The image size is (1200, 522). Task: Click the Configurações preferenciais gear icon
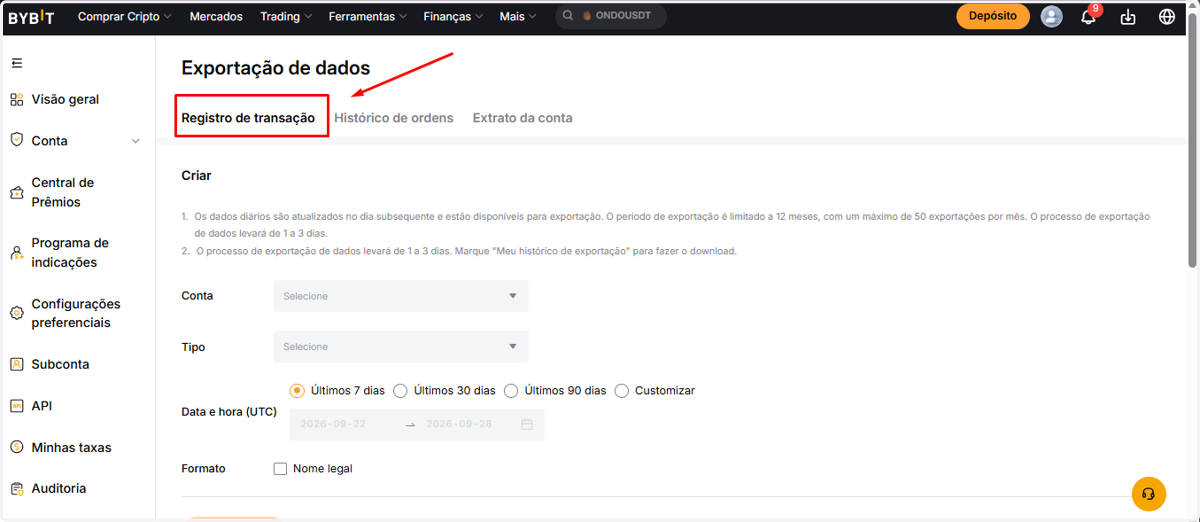tap(16, 313)
